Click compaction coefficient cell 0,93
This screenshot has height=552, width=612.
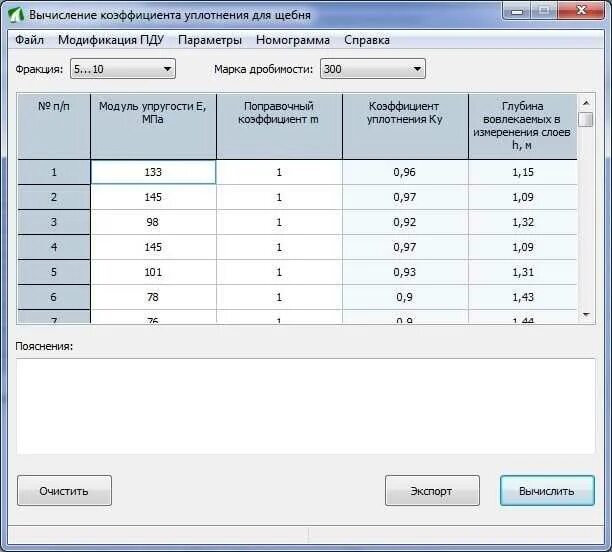pos(405,272)
